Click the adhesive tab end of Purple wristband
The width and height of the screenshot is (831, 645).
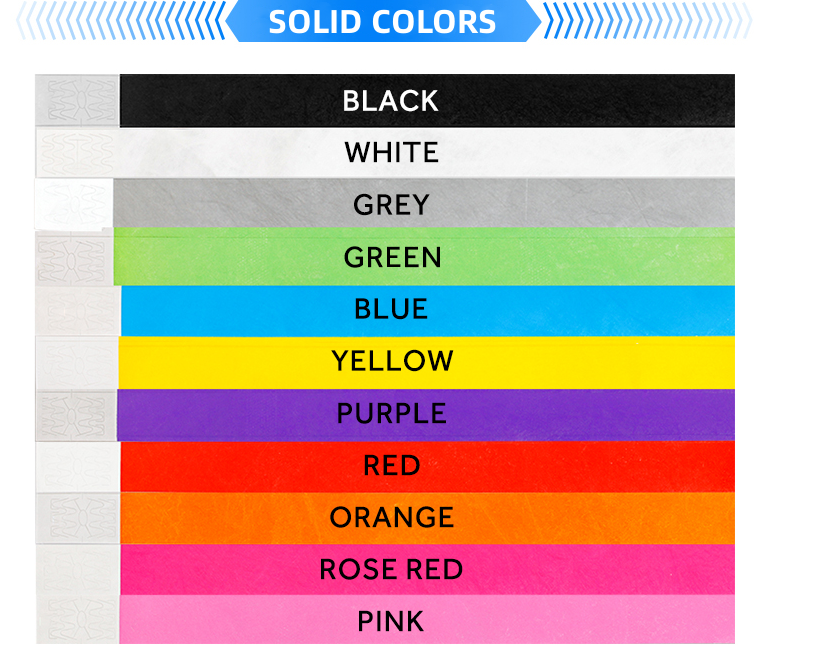[x=76, y=413]
